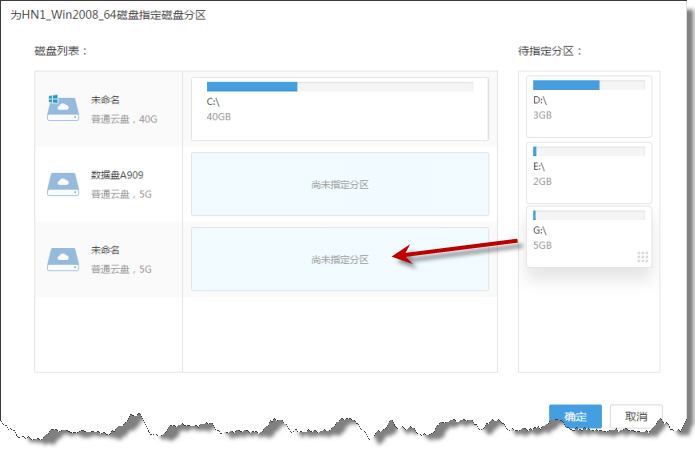Cancel the dialog with 取消
The width and height of the screenshot is (695, 449).
(x=636, y=417)
